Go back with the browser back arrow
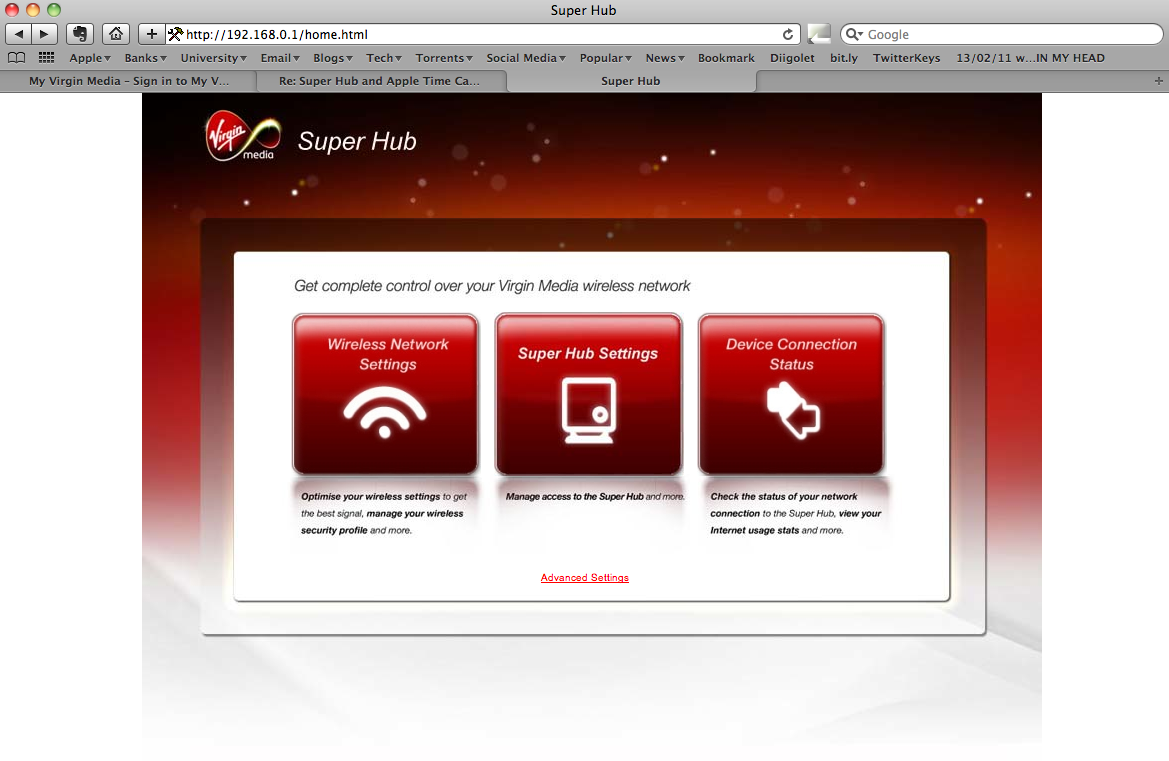Image resolution: width=1169 pixels, height=761 pixels. coord(19,34)
